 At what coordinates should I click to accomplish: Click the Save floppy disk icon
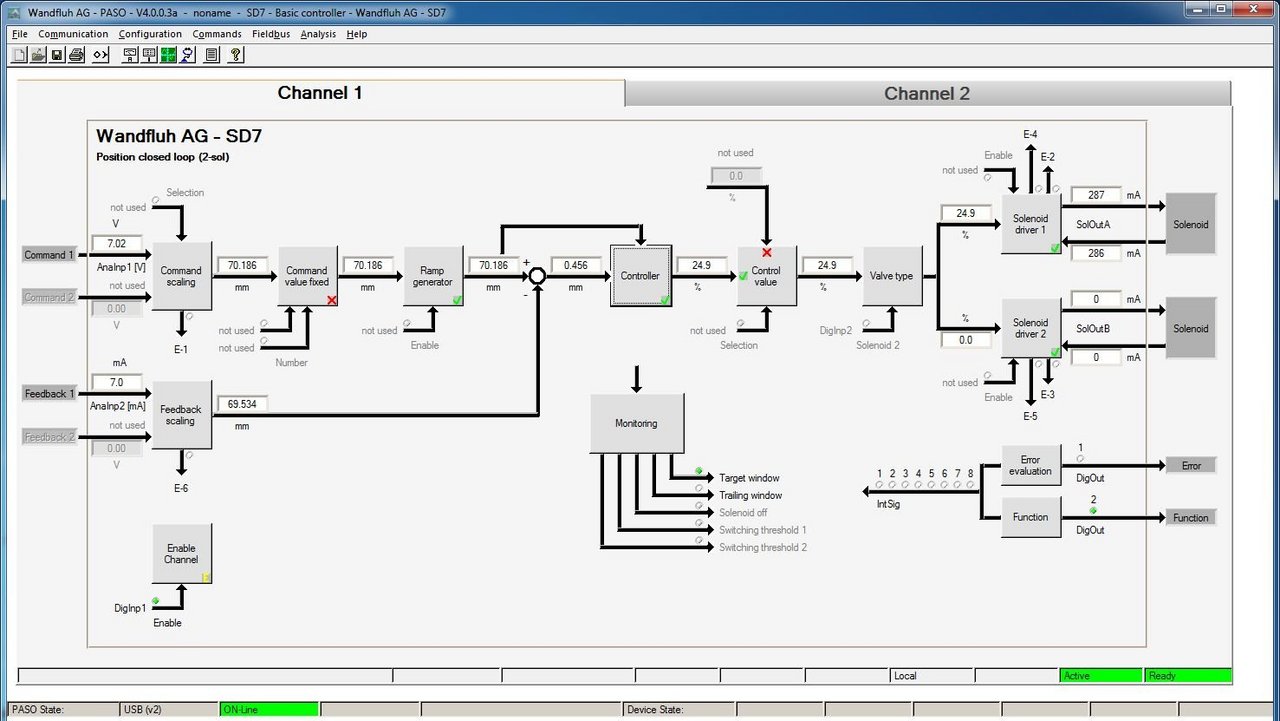click(x=57, y=55)
